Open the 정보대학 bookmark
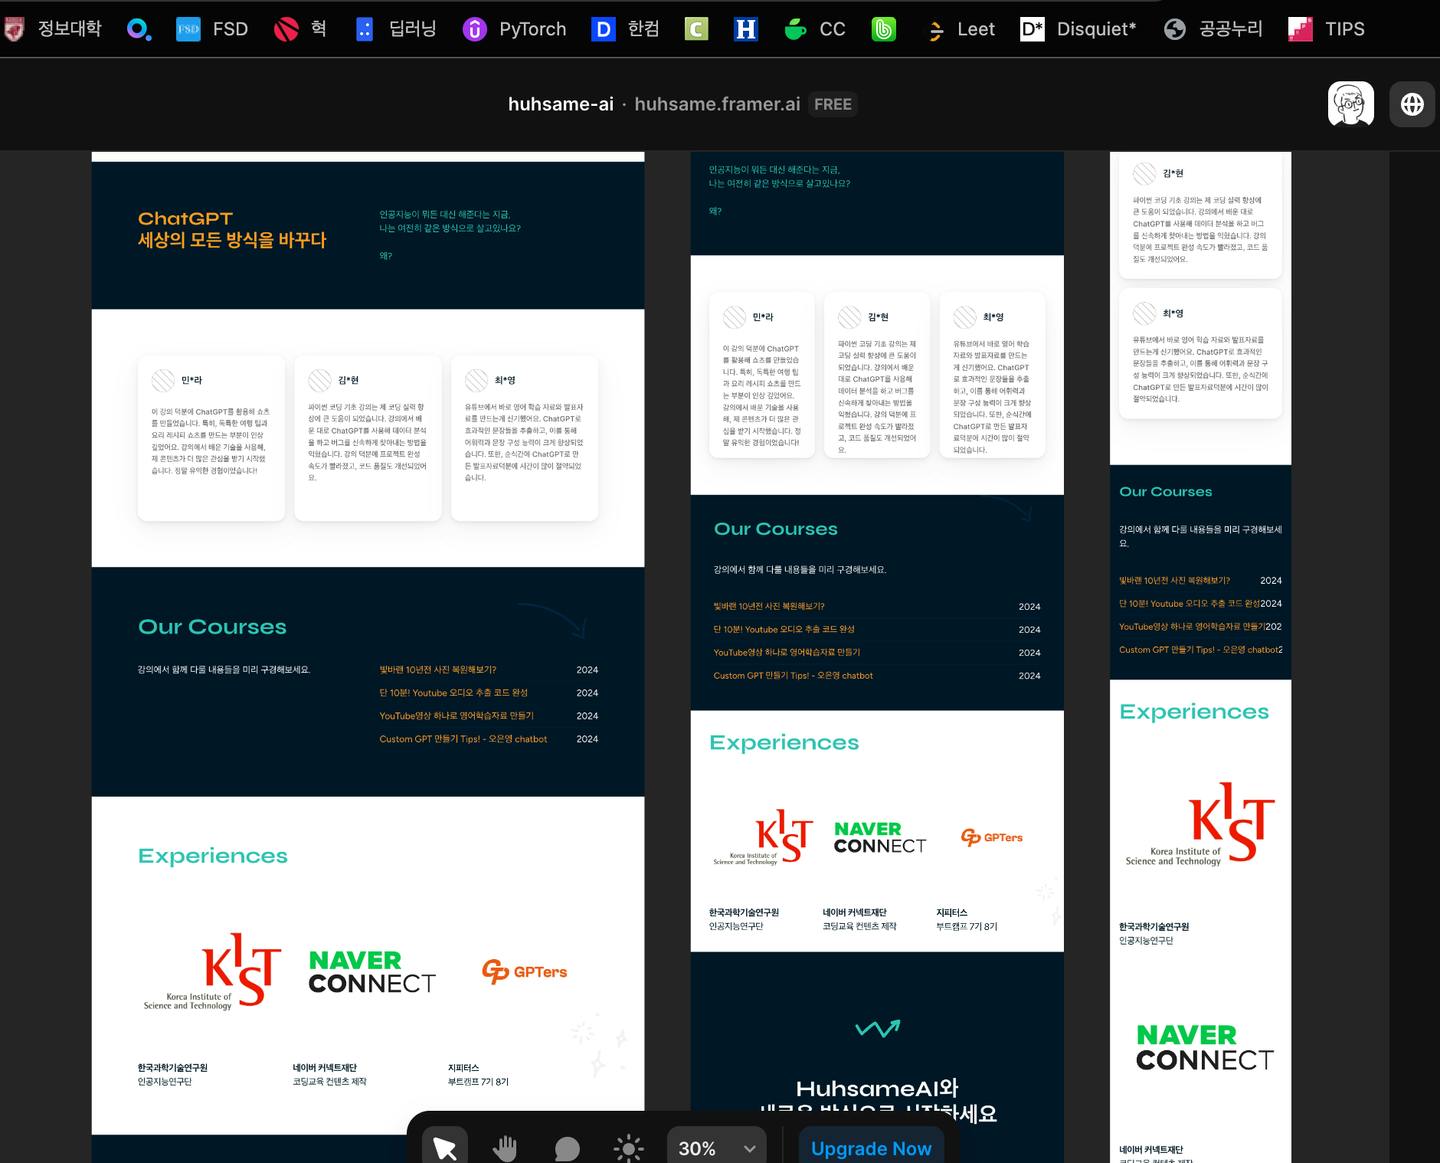Viewport: 1440px width, 1163px height. [53, 29]
